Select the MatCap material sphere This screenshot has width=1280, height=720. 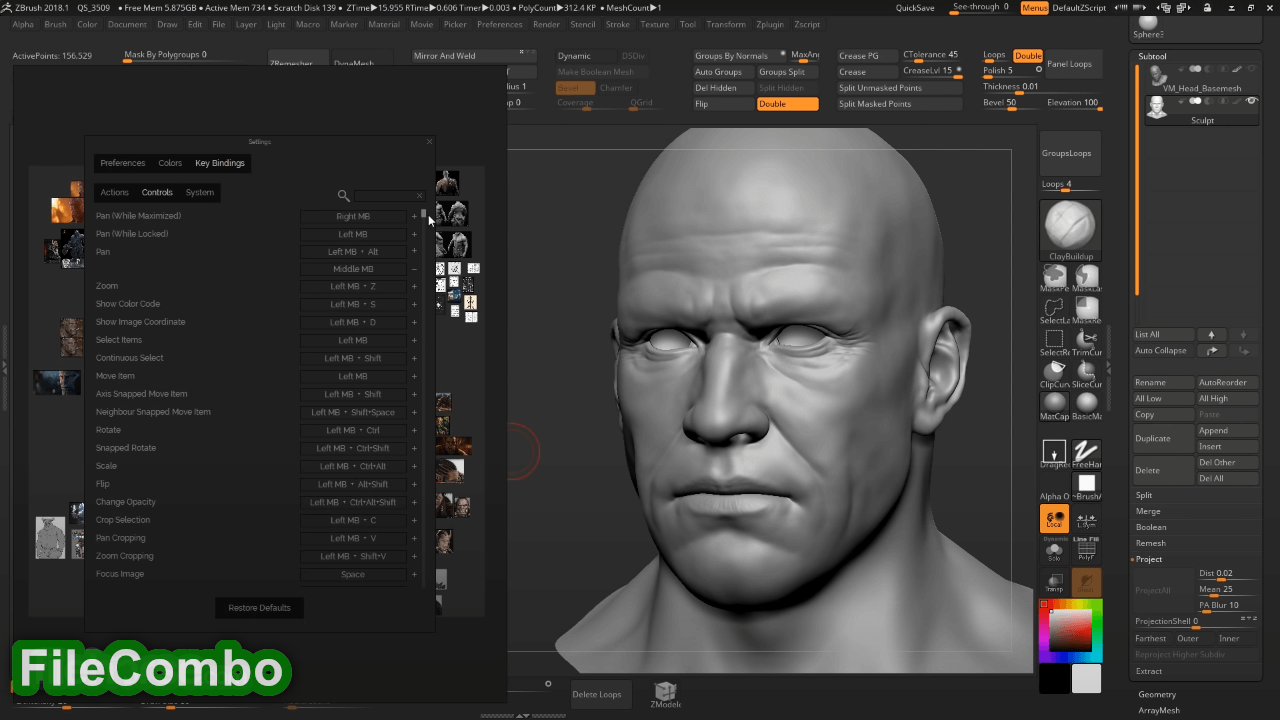(1054, 403)
